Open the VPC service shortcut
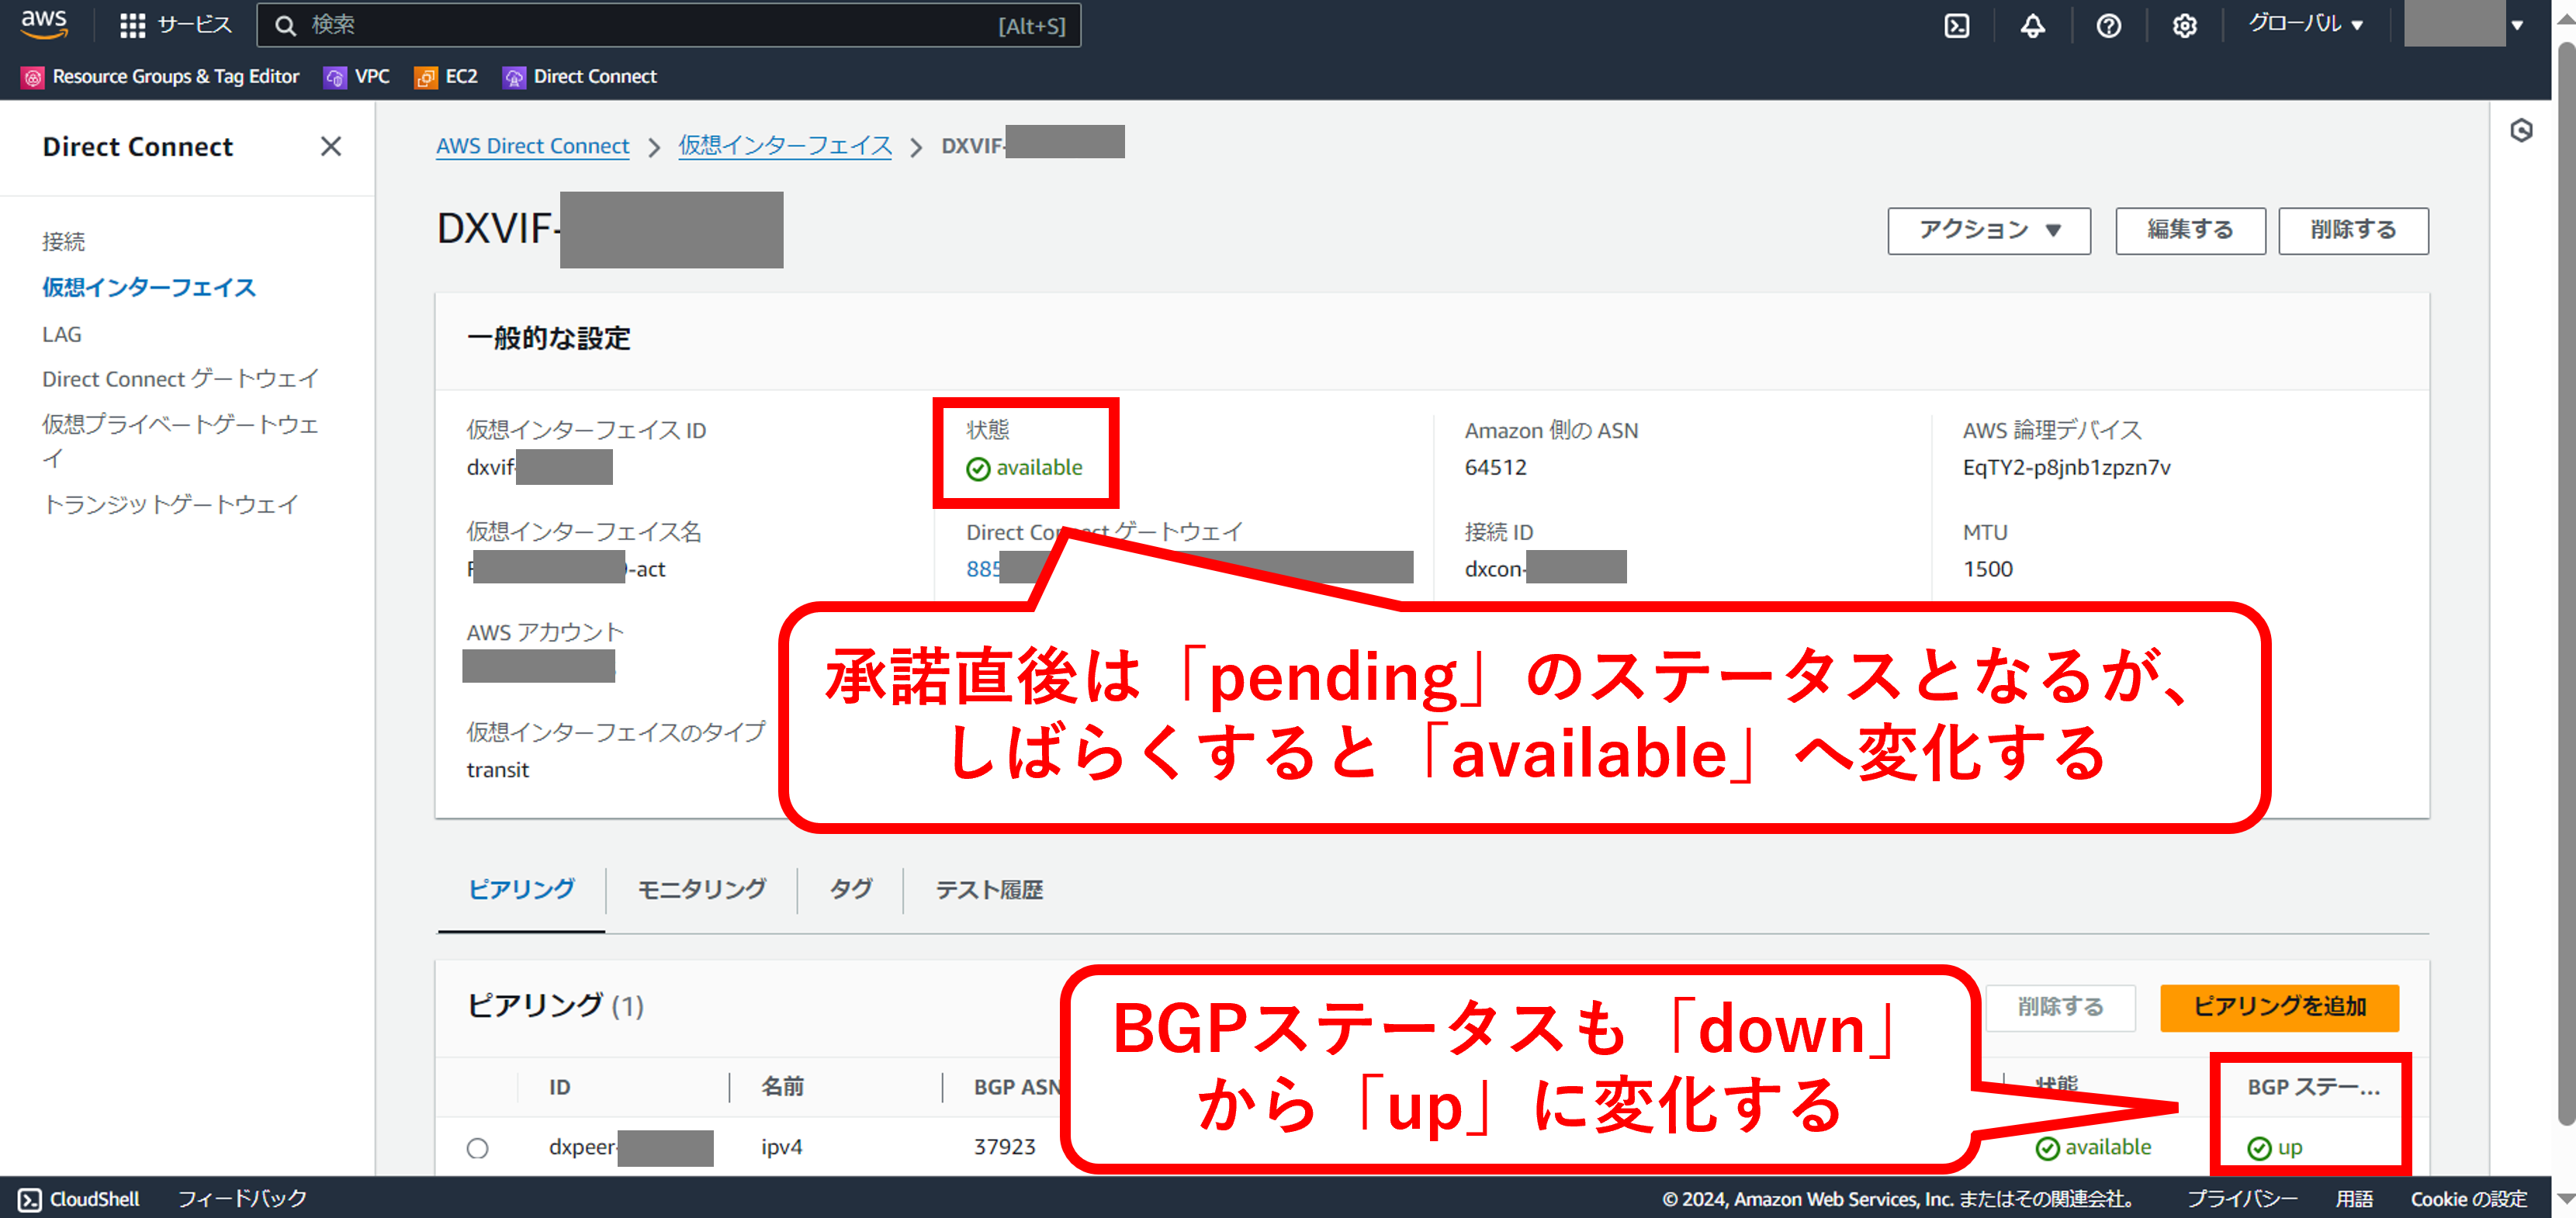Image resolution: width=2576 pixels, height=1218 pixels. click(x=357, y=77)
